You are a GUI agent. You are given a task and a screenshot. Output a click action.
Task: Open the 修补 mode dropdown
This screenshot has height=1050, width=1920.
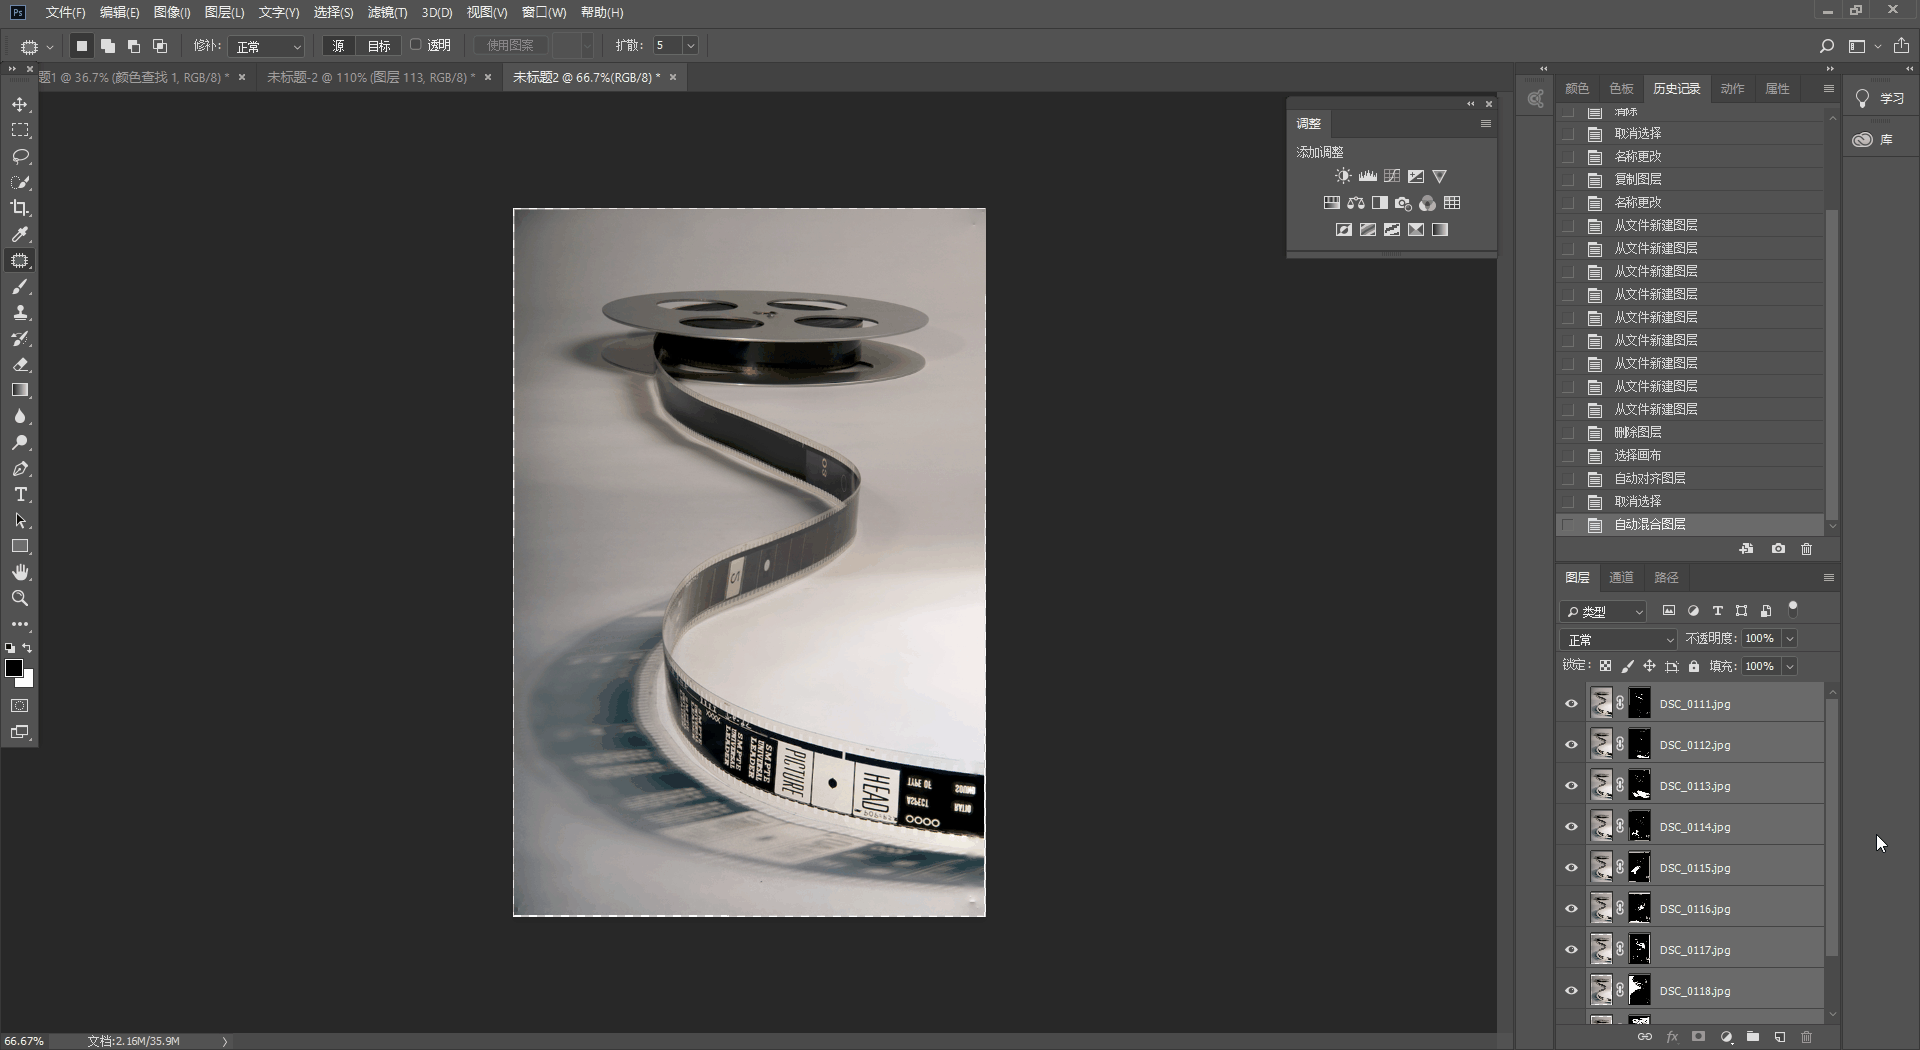(x=266, y=46)
